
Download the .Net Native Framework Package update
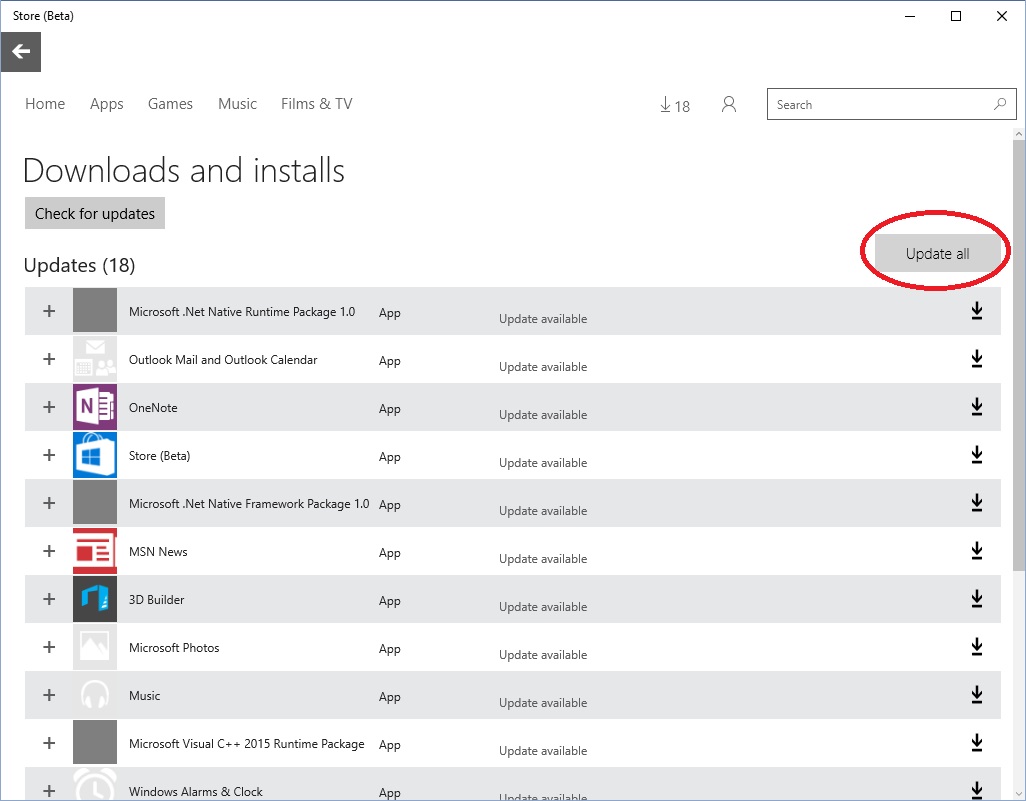(977, 503)
